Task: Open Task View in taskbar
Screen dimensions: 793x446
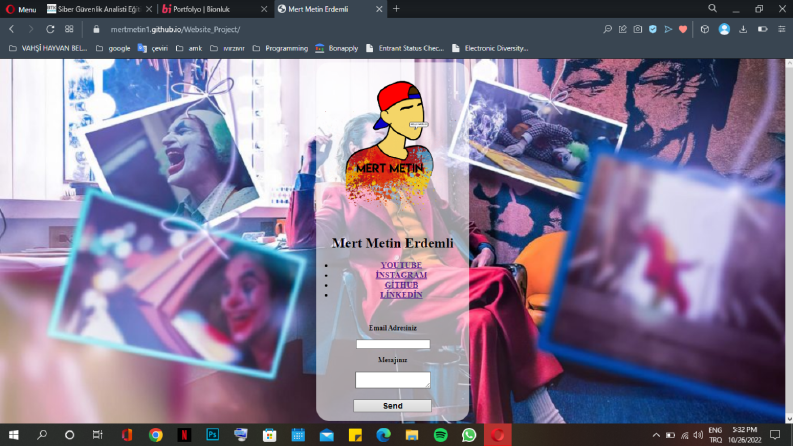Action: click(98, 435)
